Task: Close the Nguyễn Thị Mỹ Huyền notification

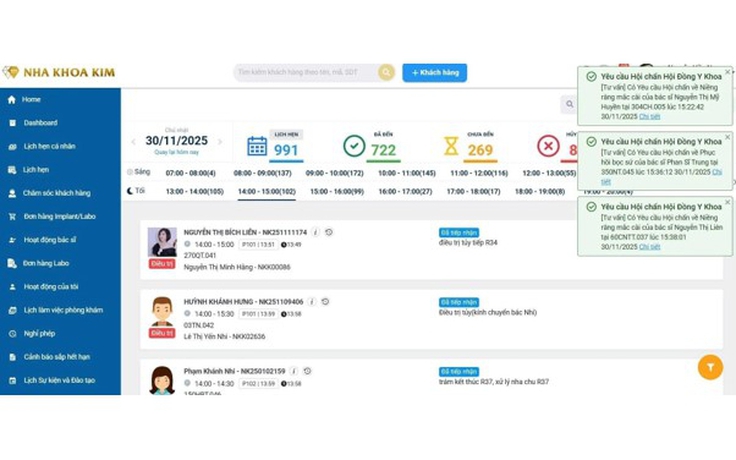Action: (728, 72)
